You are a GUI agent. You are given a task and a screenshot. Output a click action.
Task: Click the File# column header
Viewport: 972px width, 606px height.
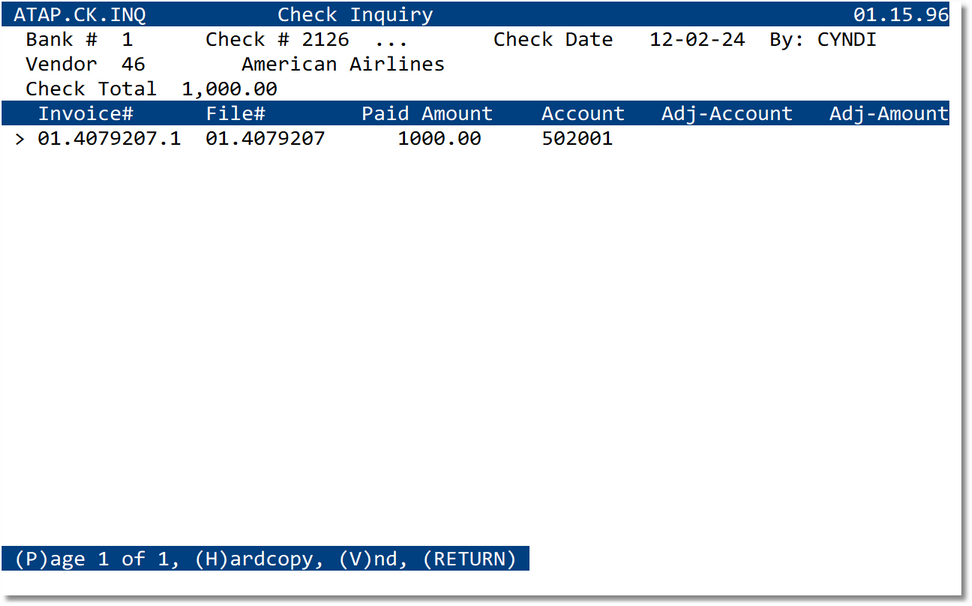[236, 113]
